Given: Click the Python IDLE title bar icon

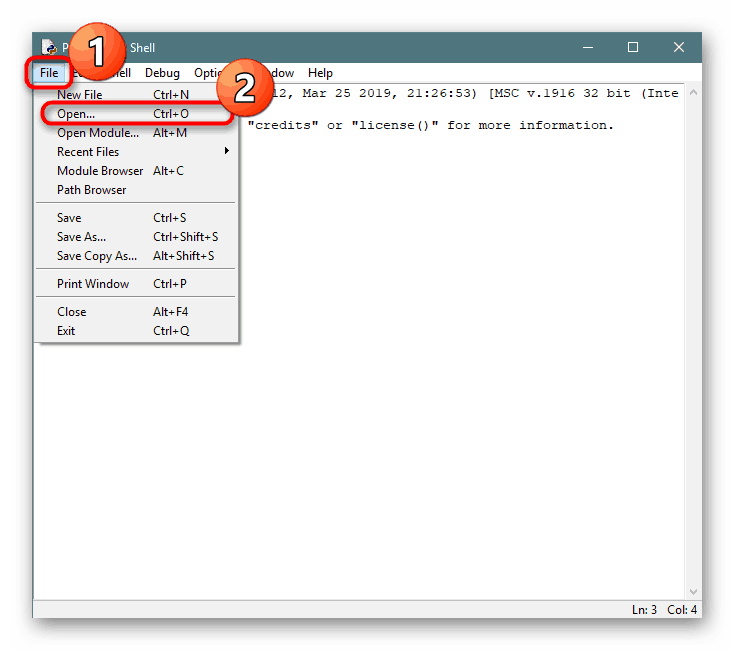Looking at the screenshot, I should (49, 47).
